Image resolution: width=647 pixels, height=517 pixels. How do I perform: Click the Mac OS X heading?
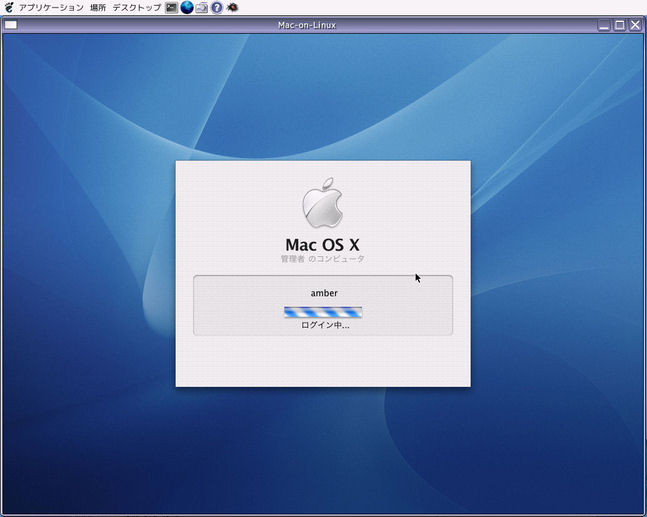click(x=323, y=245)
